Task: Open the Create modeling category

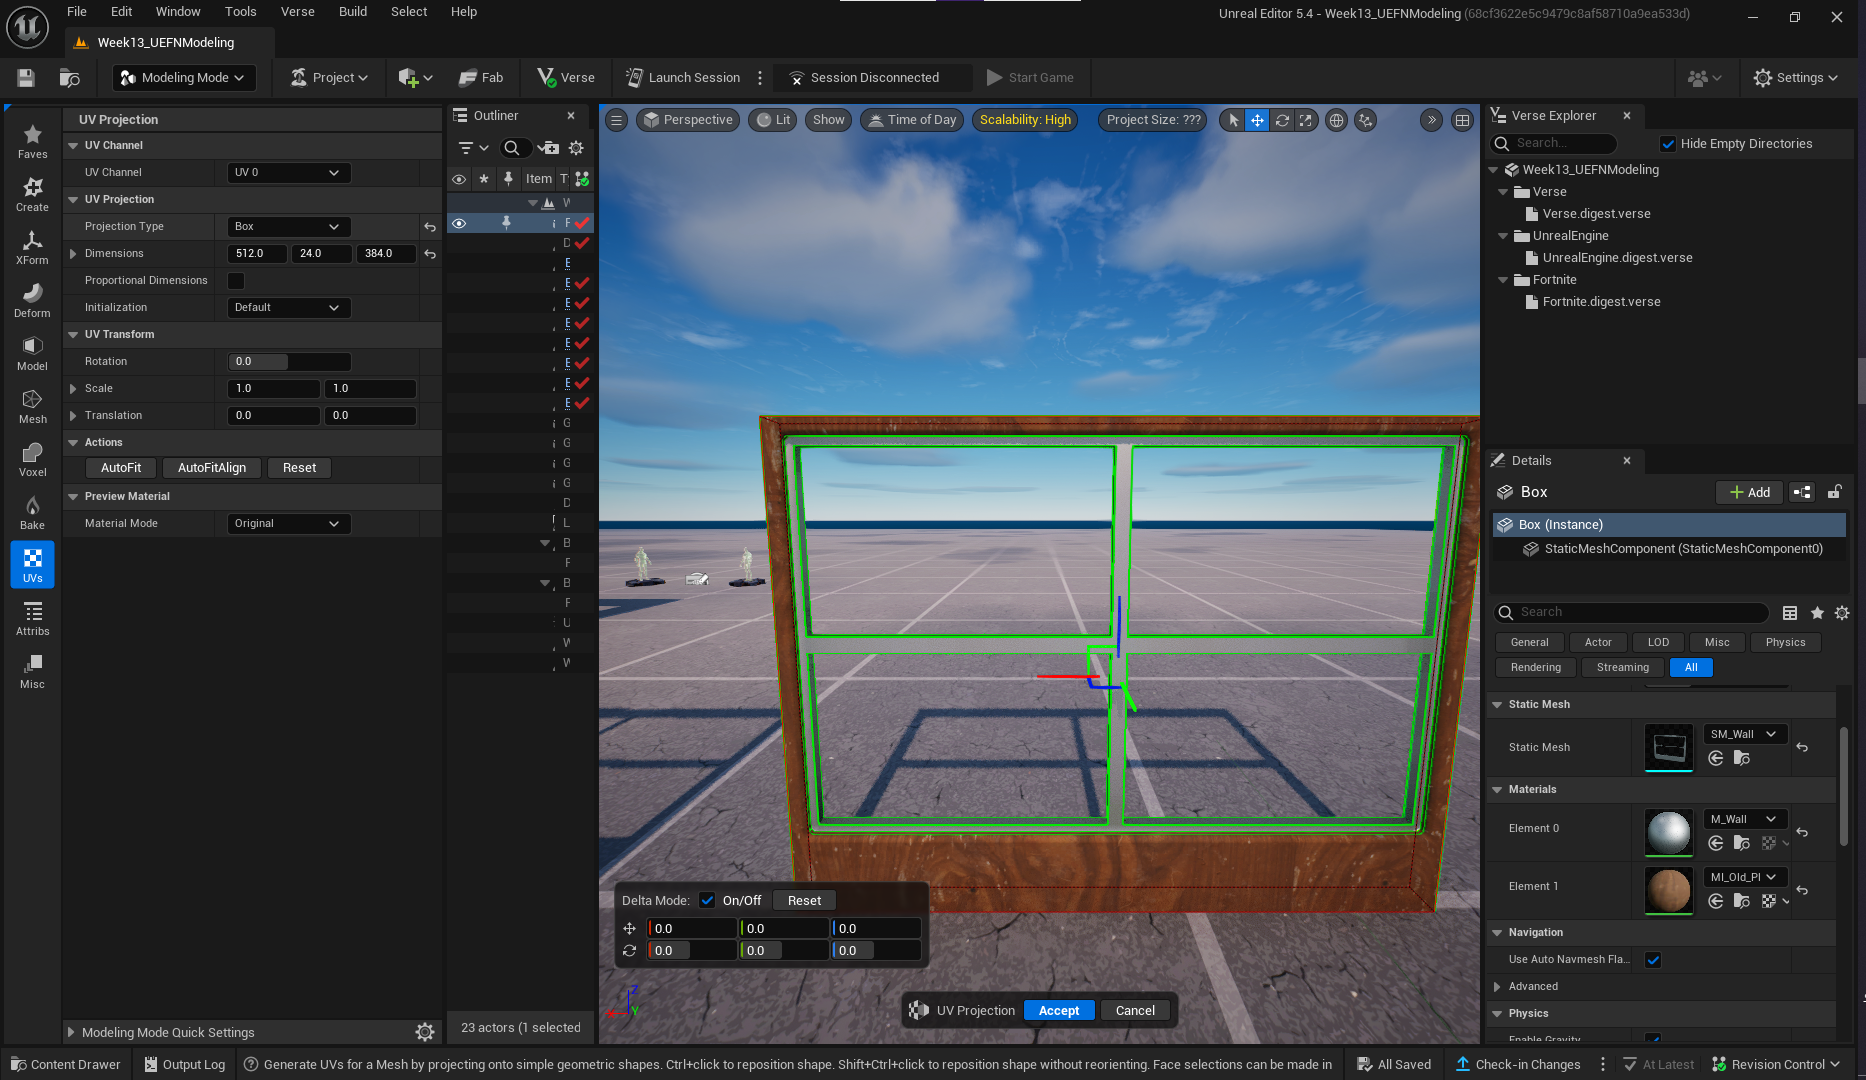Action: pos(32,194)
